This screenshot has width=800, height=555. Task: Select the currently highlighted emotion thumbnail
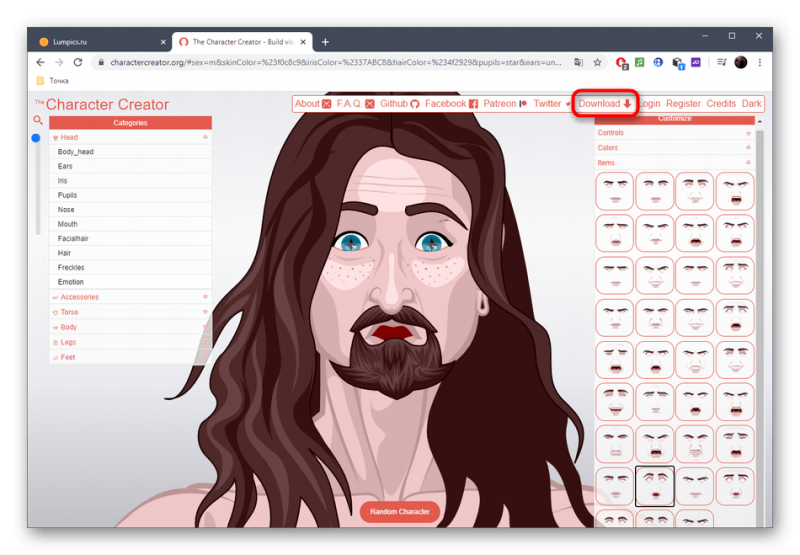(655, 486)
